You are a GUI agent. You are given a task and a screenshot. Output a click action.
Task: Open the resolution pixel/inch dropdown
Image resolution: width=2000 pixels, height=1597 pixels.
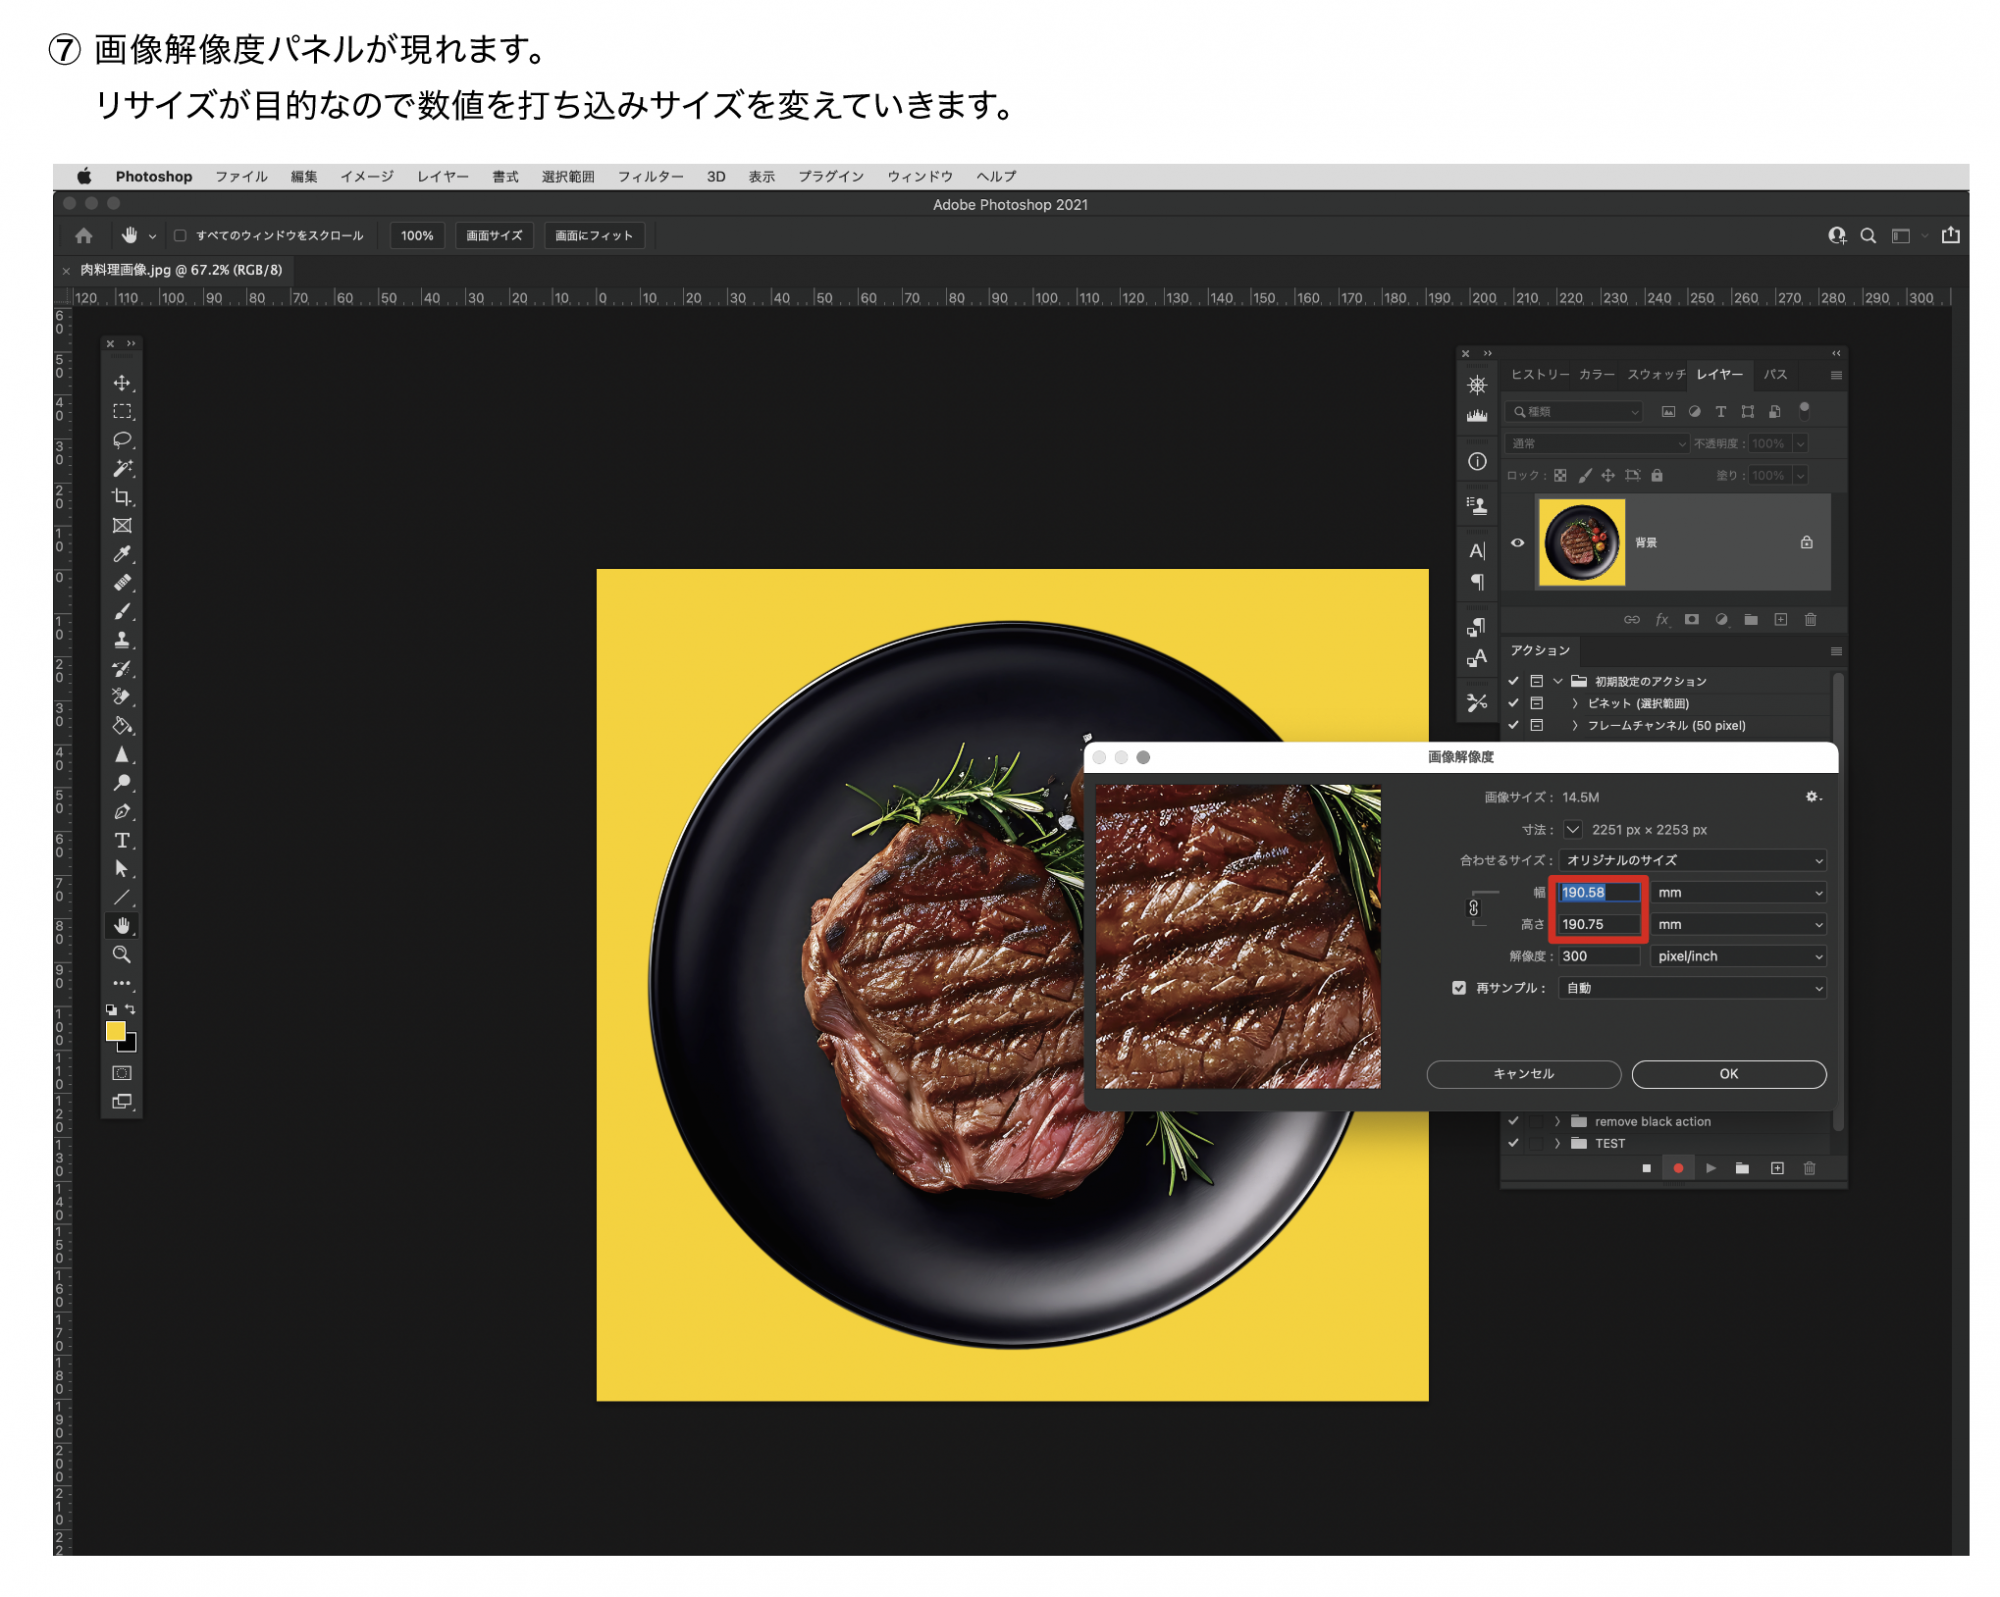tap(1738, 956)
